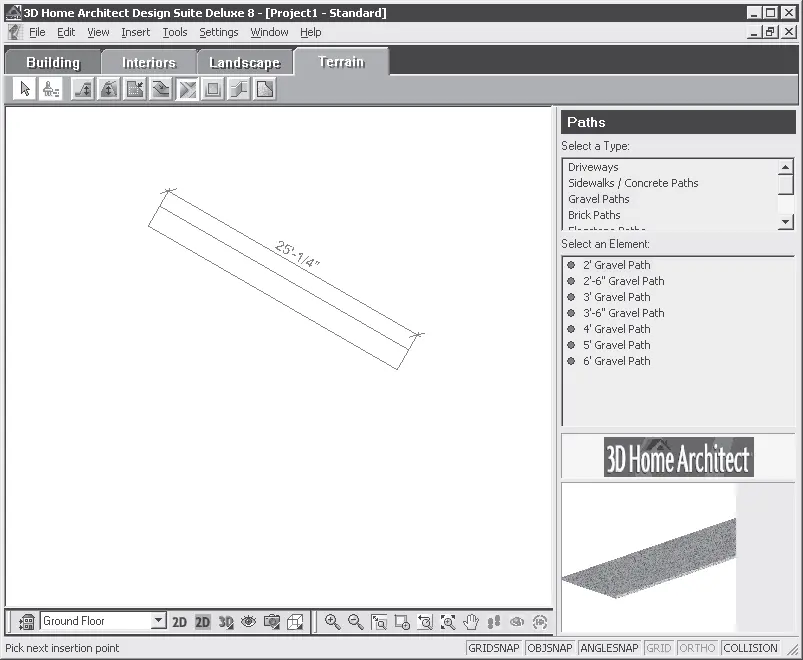Click the path type list's up arrow

785,167
